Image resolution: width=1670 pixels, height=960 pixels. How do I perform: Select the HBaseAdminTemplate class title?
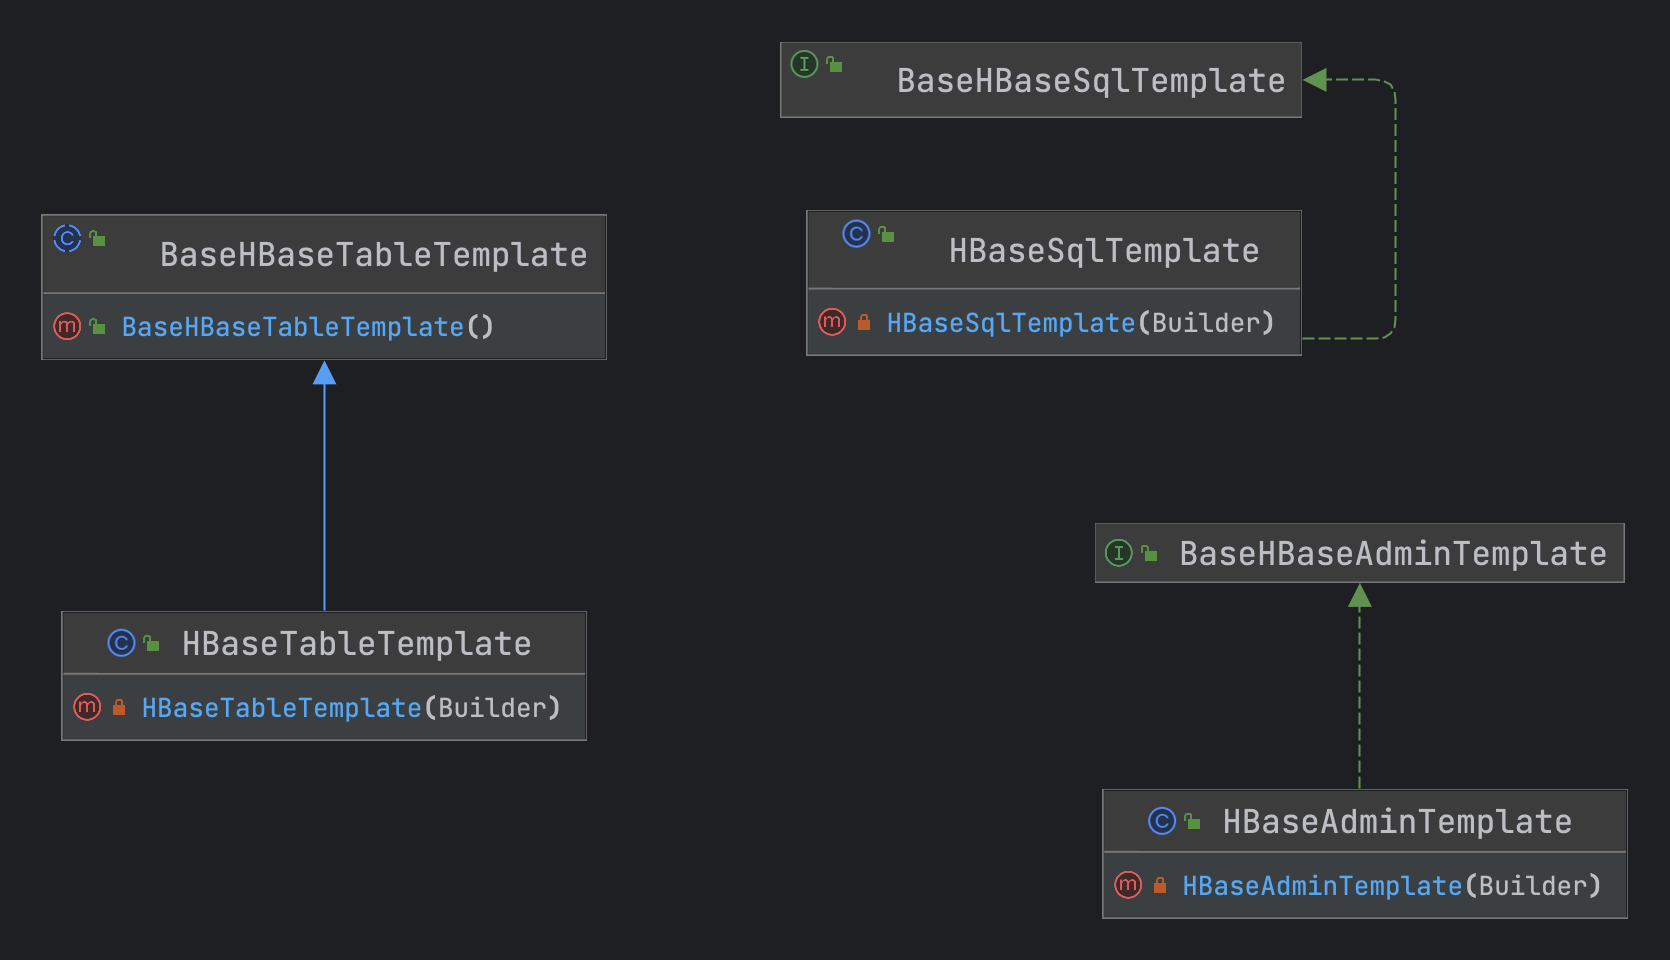[1397, 822]
